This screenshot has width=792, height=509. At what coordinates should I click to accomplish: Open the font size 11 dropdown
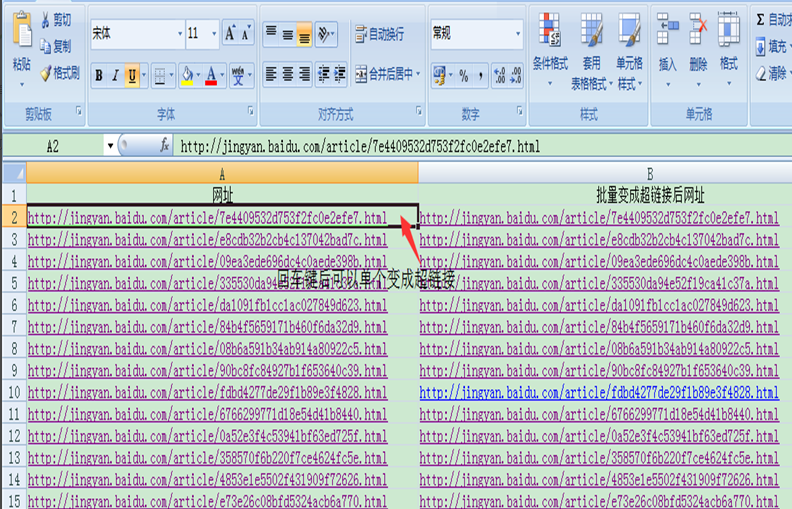pos(214,34)
